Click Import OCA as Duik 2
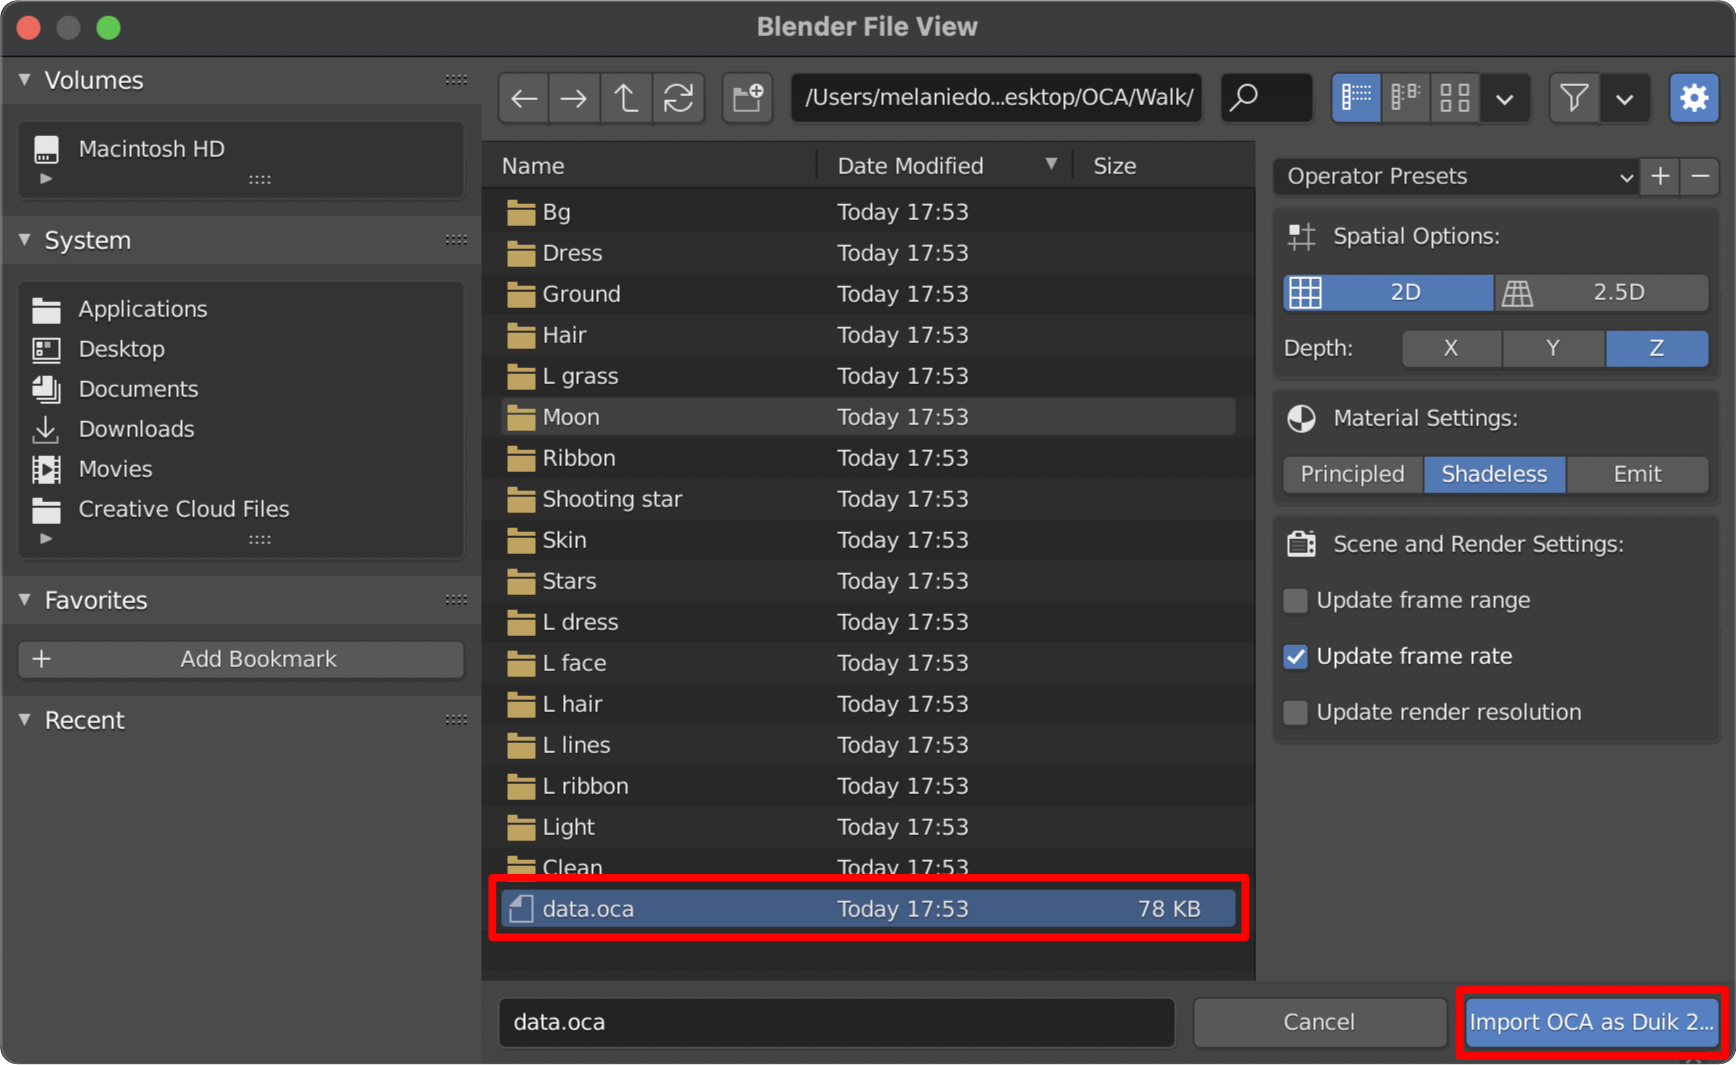Image resolution: width=1736 pixels, height=1065 pixels. coord(1590,1022)
